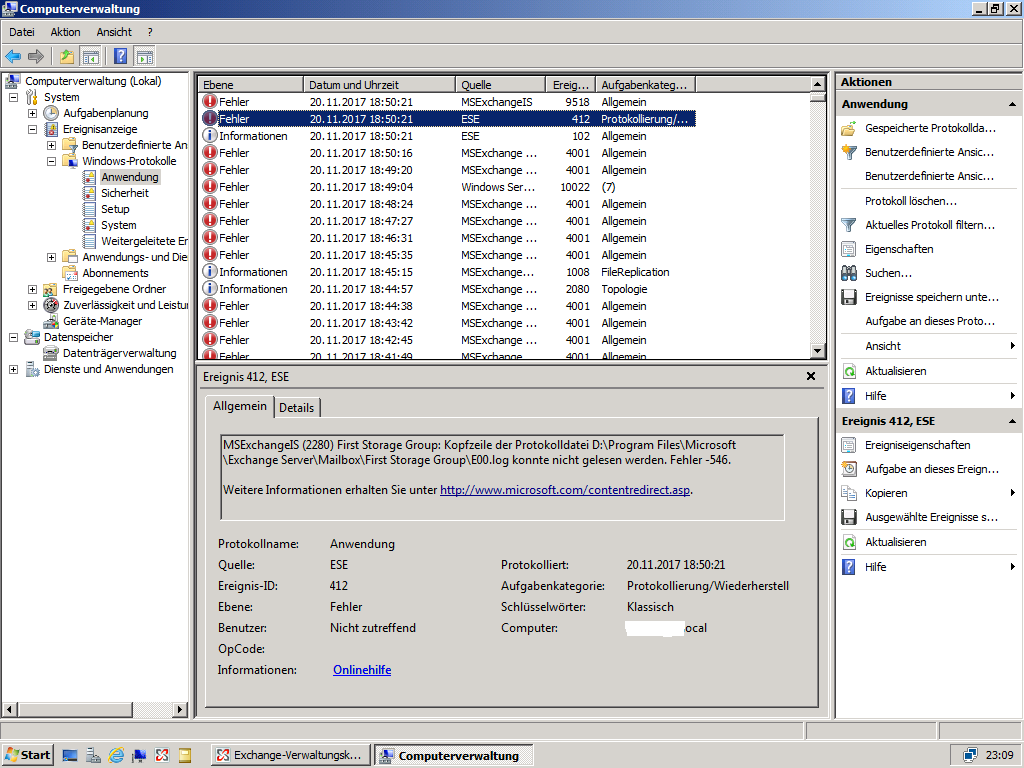This screenshot has width=1024, height=768.
Task: Toggle the action pane show/hide button
Action: click(x=145, y=56)
